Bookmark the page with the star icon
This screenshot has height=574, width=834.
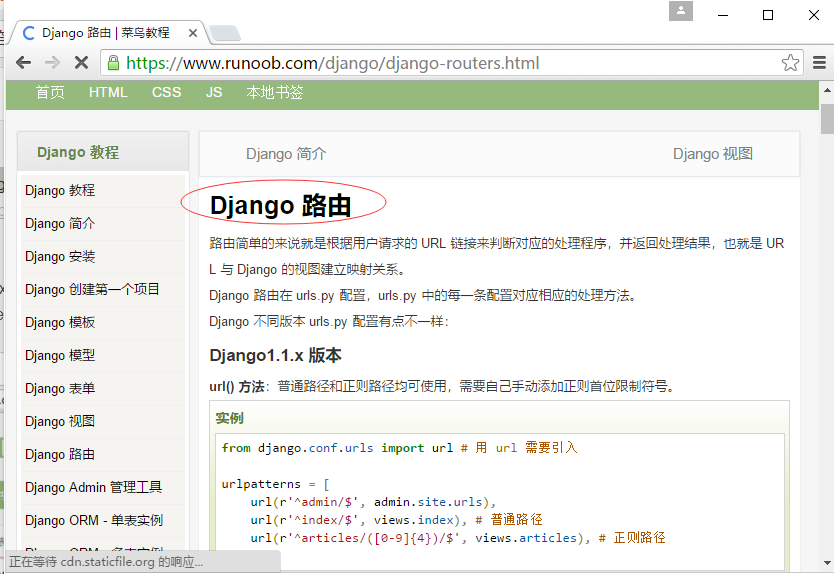[x=790, y=63]
